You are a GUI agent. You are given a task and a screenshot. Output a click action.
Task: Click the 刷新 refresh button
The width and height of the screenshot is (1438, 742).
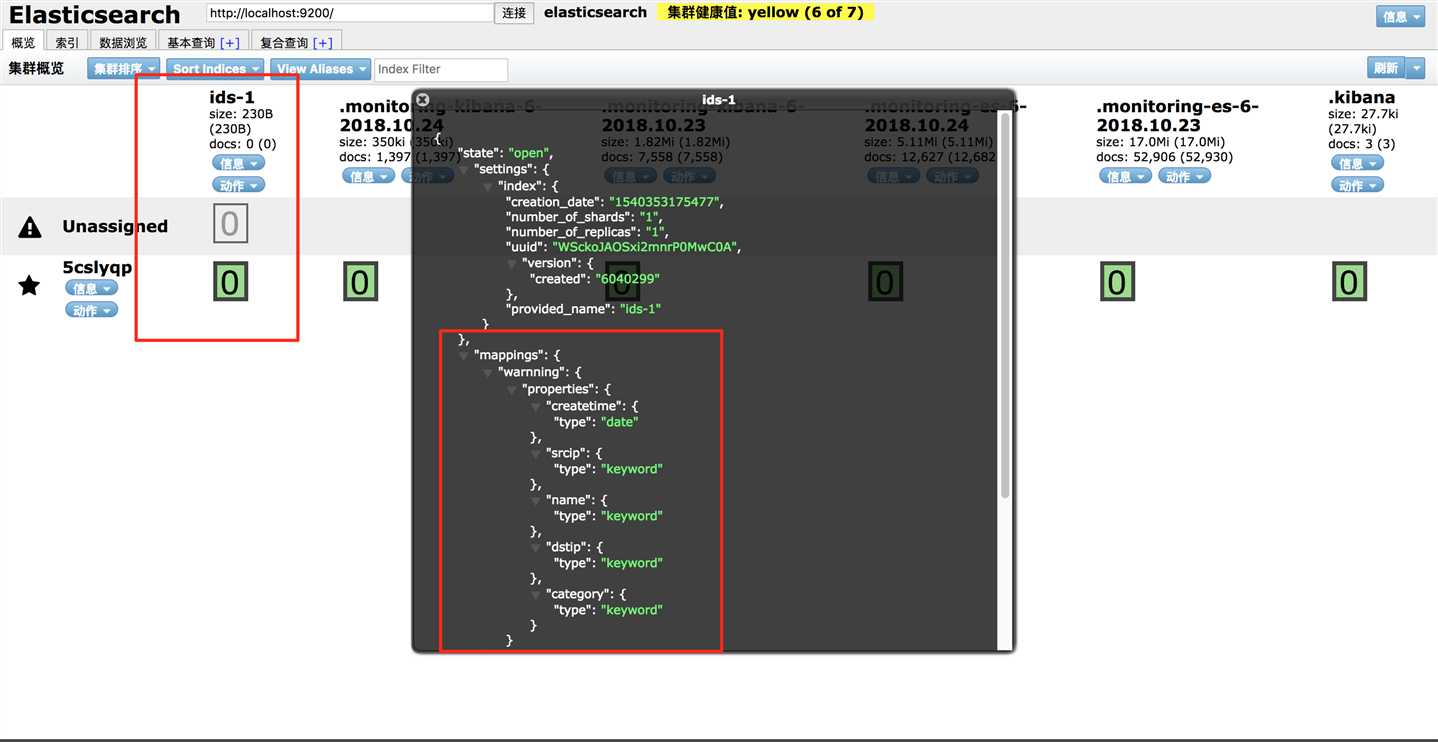pos(1386,68)
